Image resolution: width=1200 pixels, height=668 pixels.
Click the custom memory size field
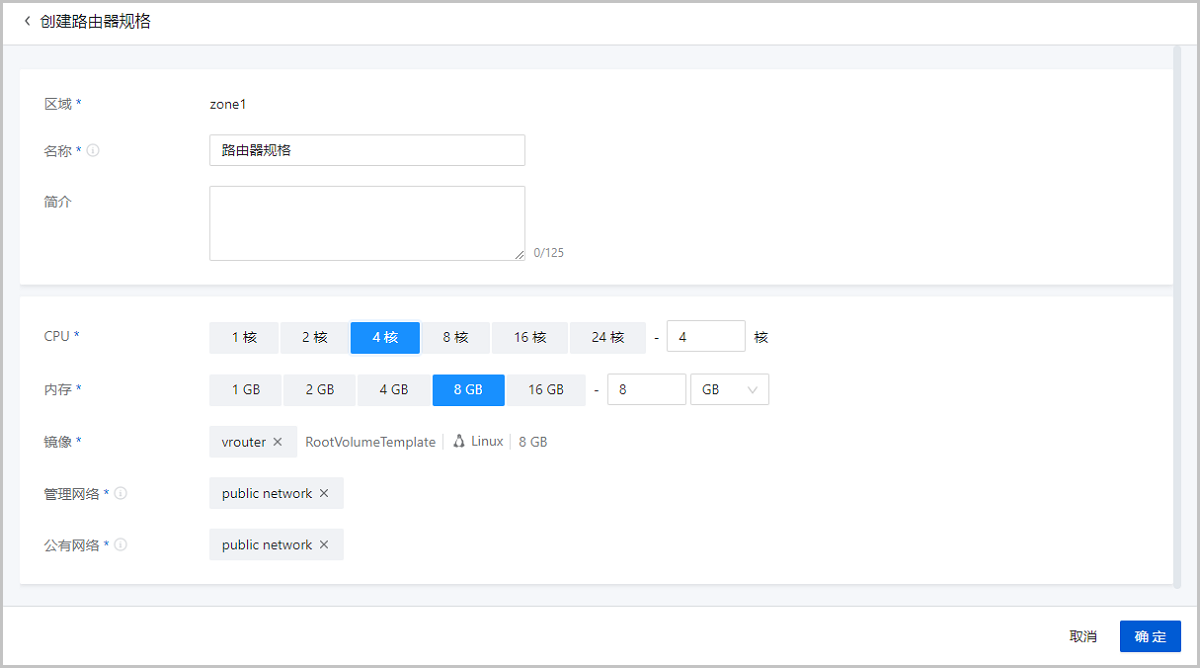pyautogui.click(x=646, y=389)
